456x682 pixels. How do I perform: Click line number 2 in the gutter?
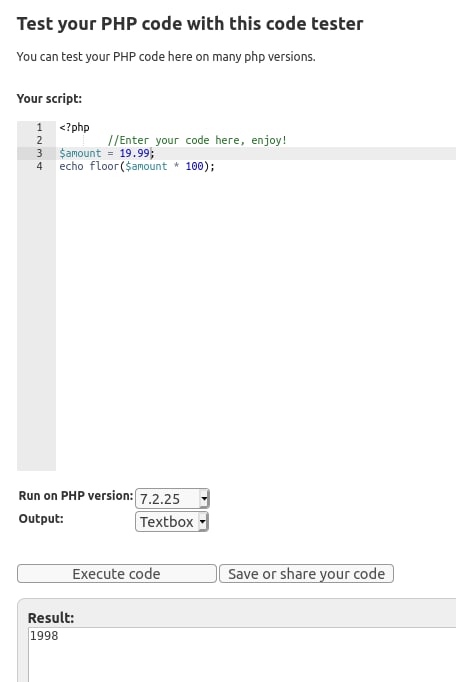tap(40, 140)
